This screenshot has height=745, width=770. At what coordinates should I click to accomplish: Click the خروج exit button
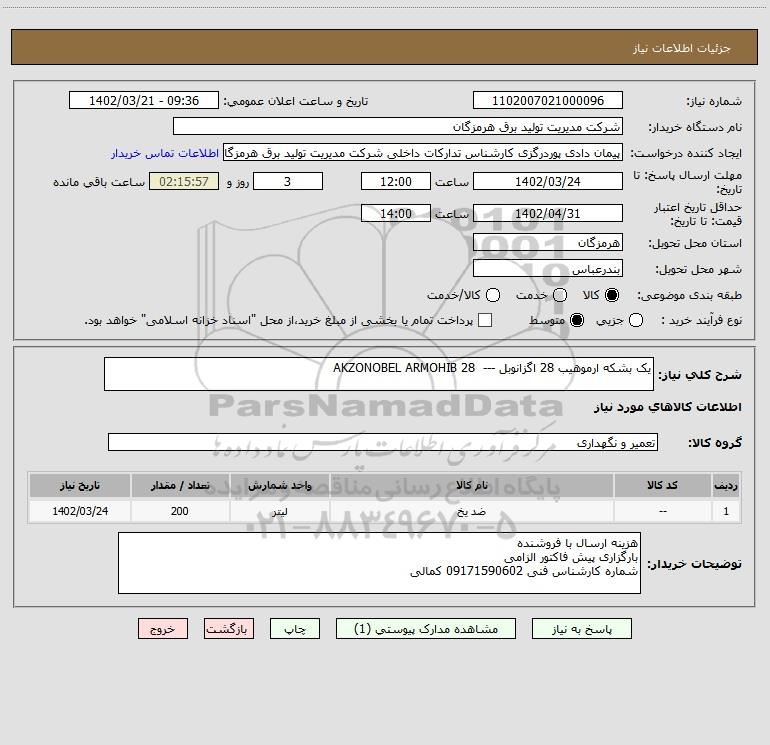pyautogui.click(x=163, y=629)
